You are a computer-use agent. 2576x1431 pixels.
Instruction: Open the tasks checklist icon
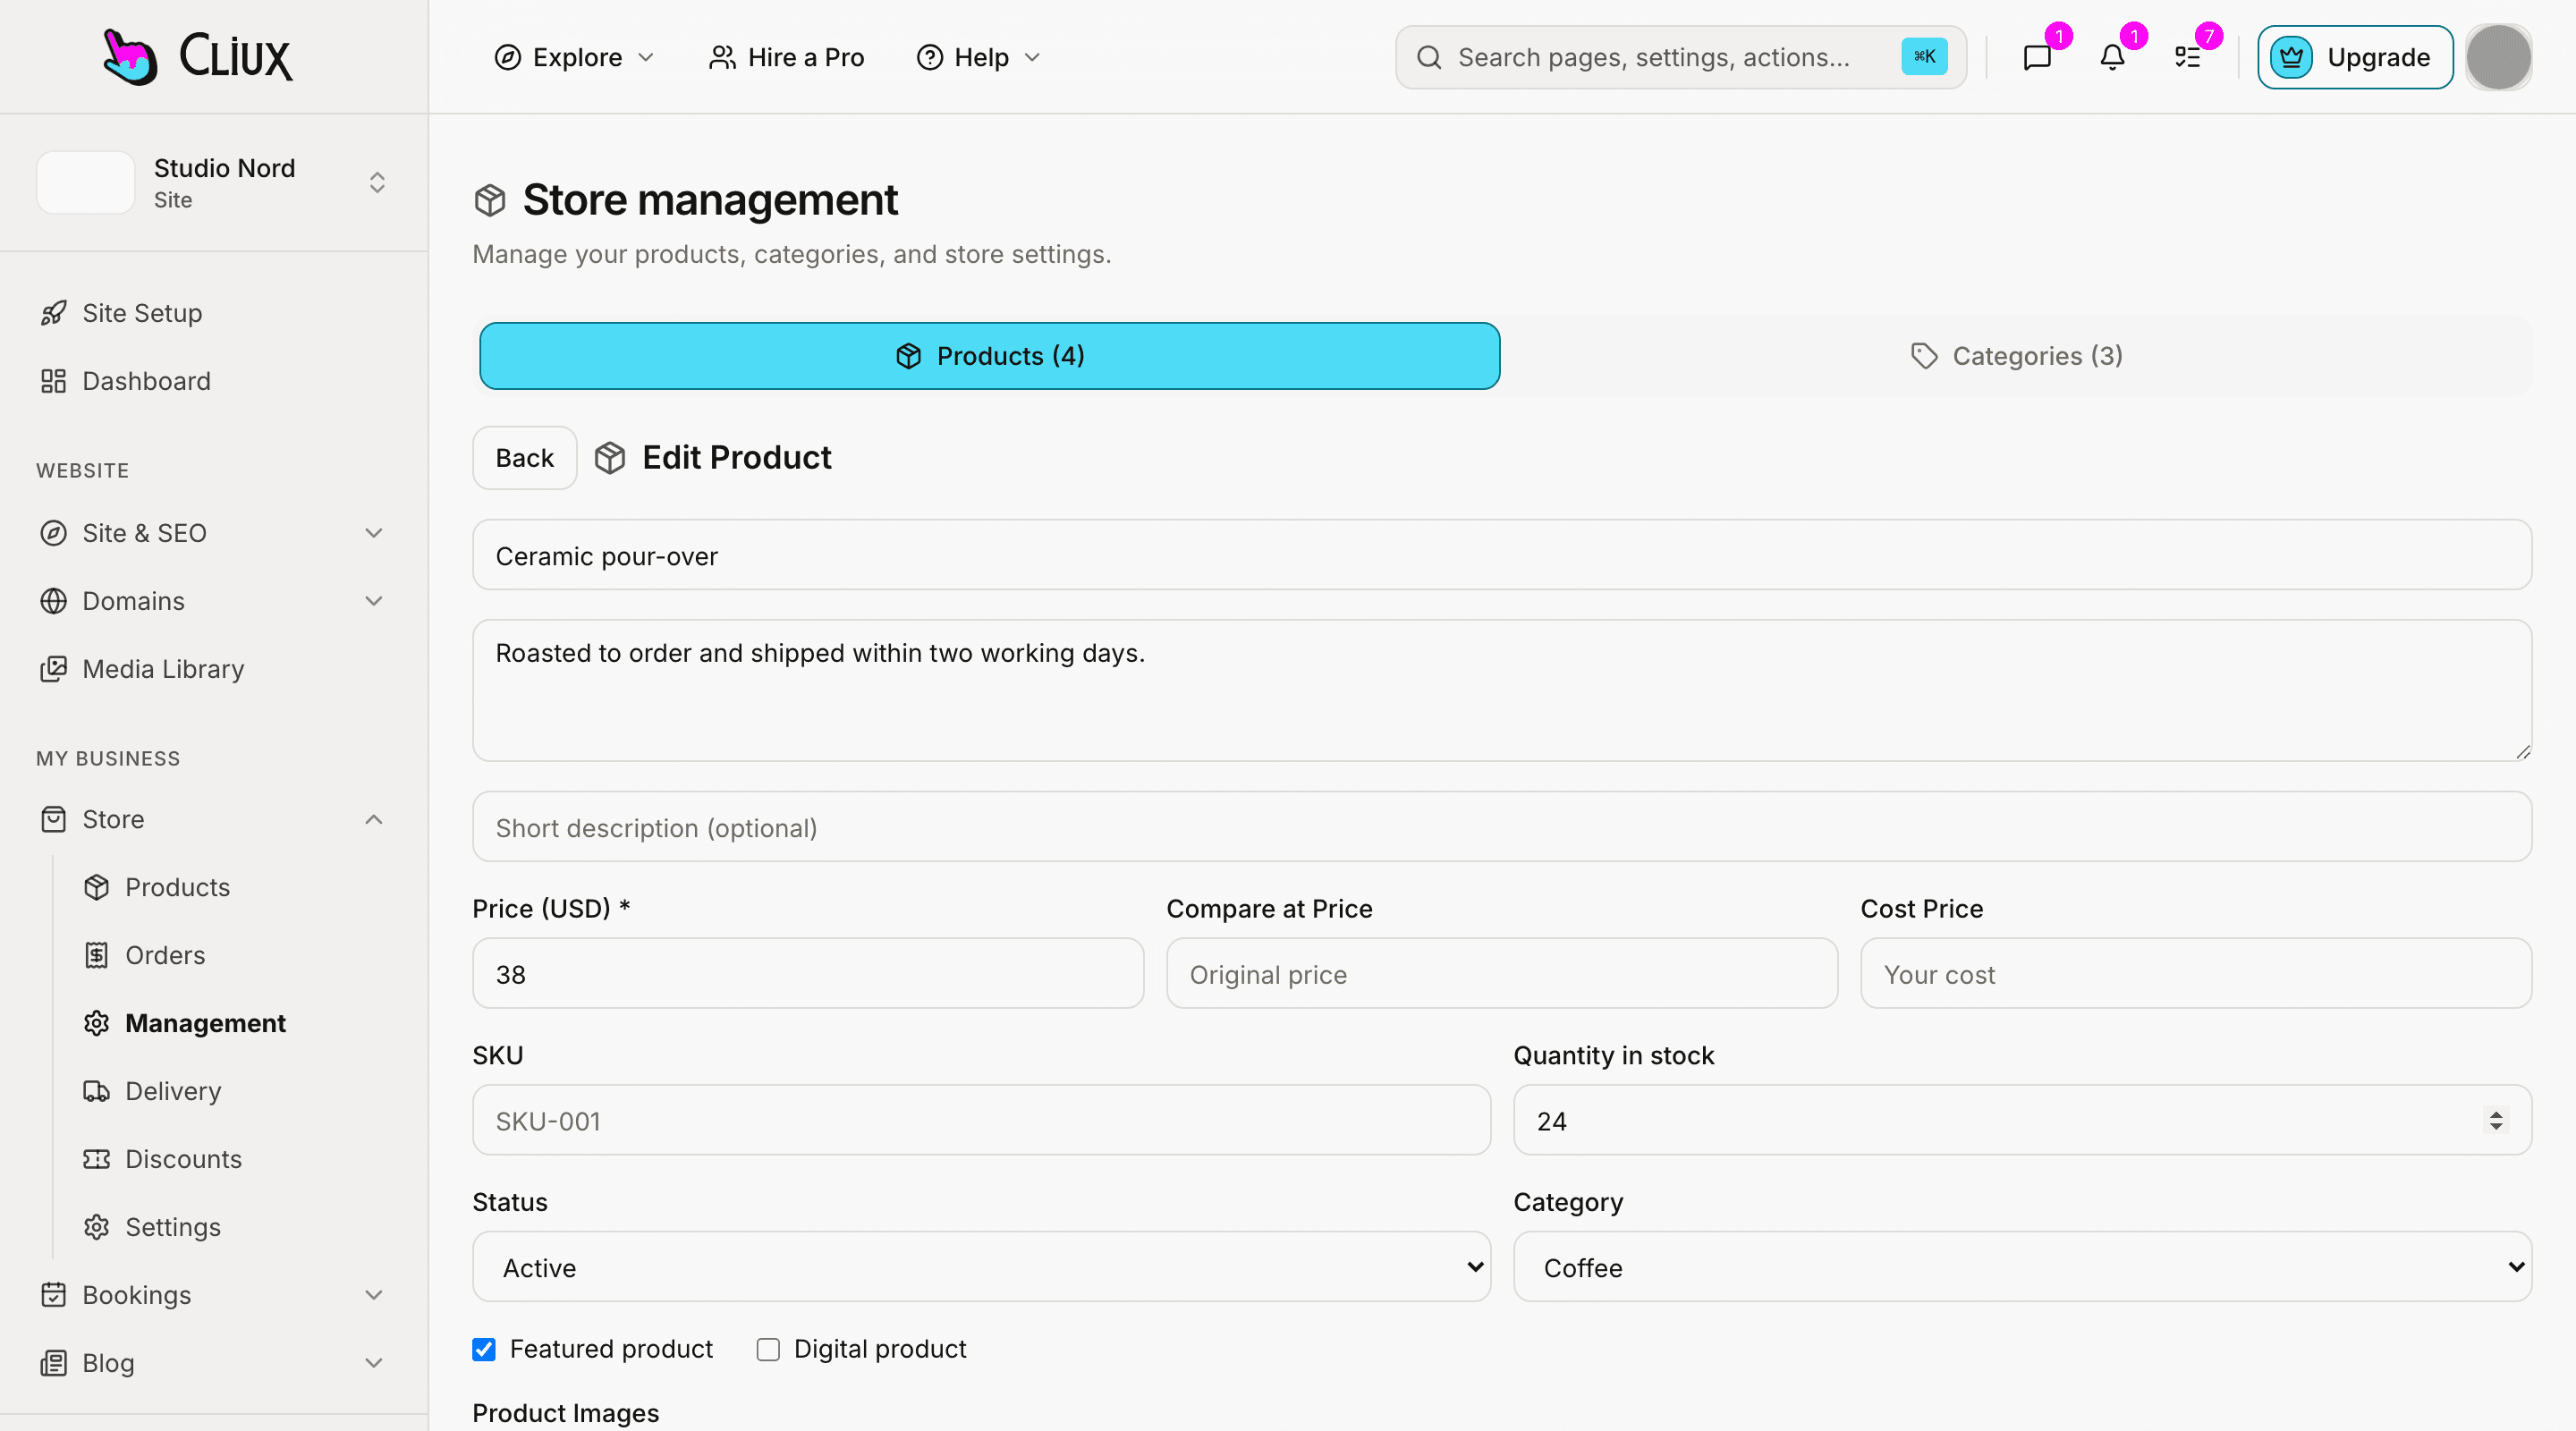pyautogui.click(x=2187, y=57)
